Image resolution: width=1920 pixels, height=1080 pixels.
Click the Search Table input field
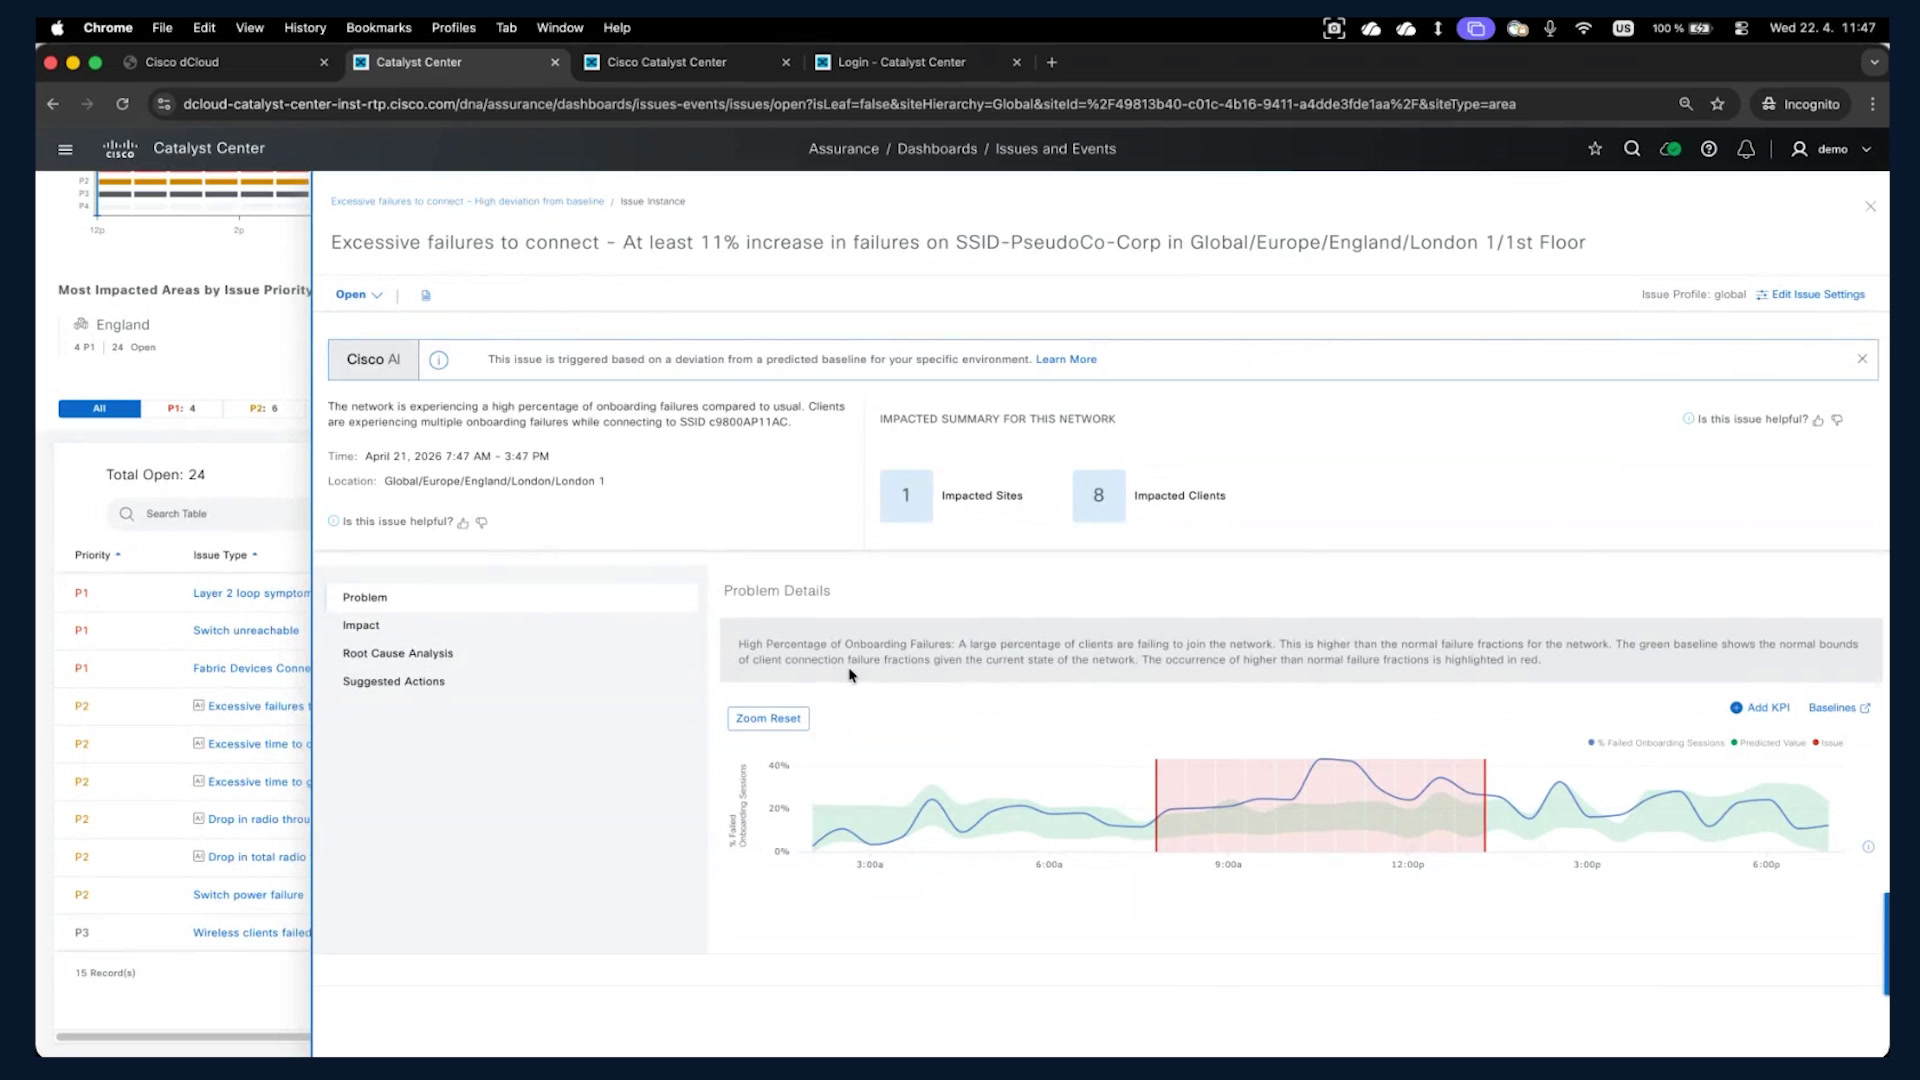(x=210, y=514)
